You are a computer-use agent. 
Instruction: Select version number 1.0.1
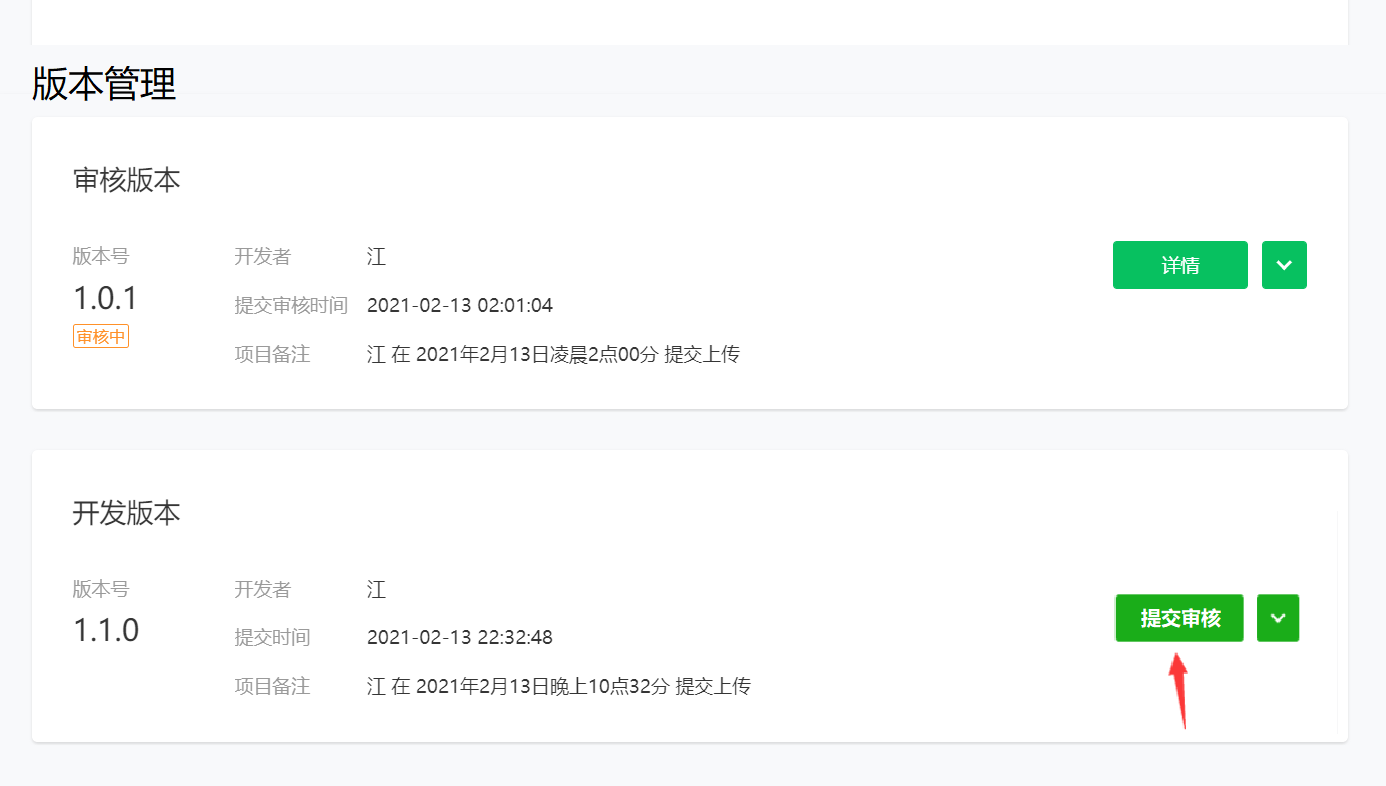tap(105, 298)
